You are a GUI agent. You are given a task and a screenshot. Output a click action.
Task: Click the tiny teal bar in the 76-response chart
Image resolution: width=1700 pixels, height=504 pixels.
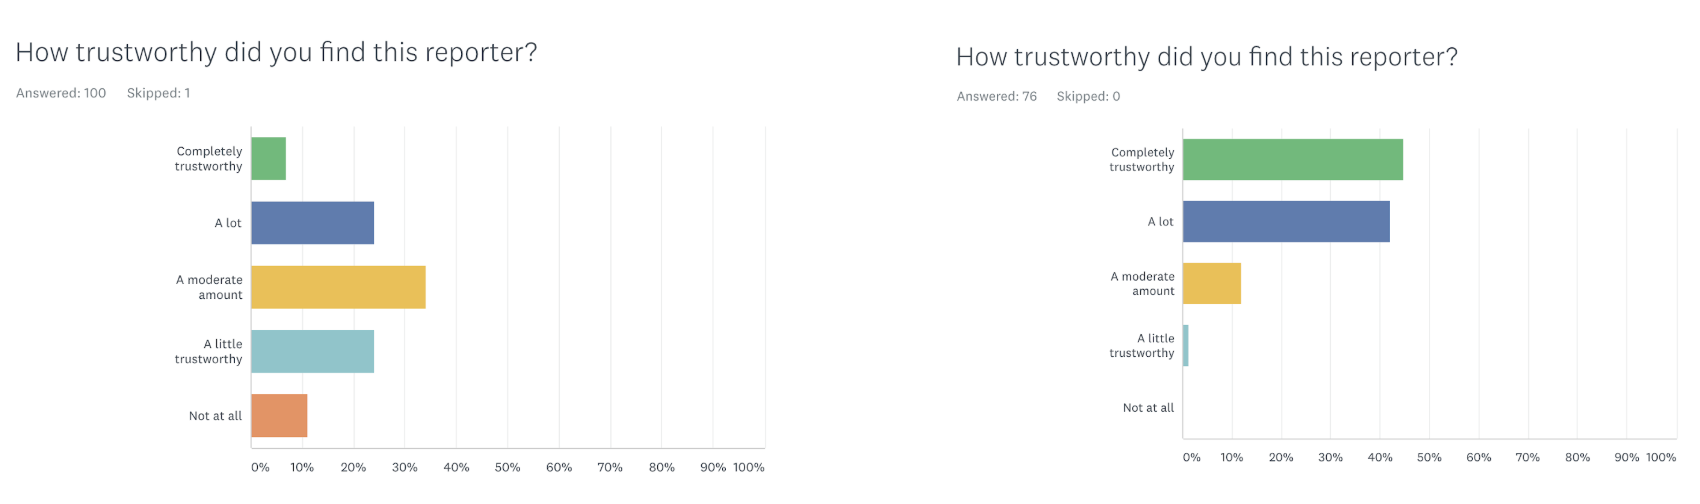click(1186, 345)
